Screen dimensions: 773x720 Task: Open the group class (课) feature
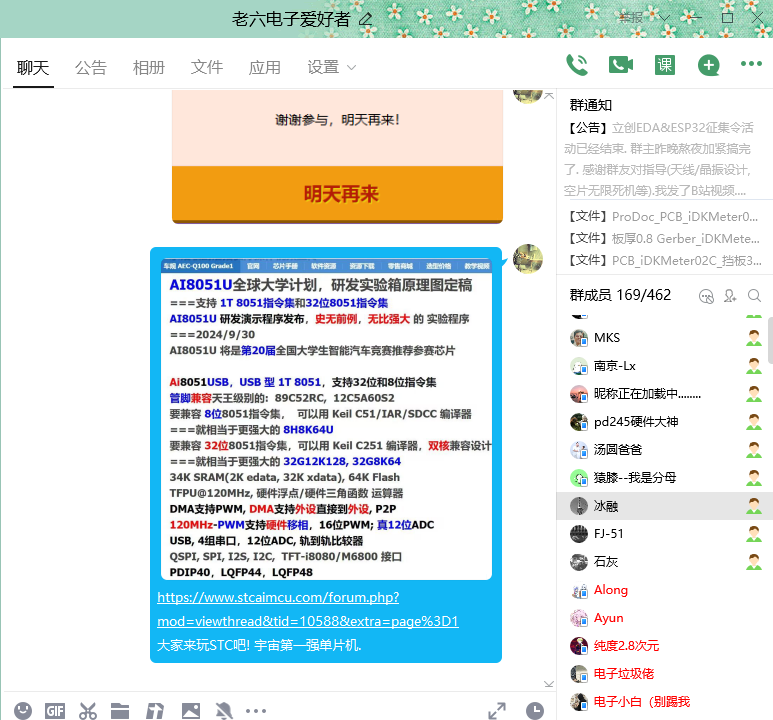pyautogui.click(x=665, y=65)
